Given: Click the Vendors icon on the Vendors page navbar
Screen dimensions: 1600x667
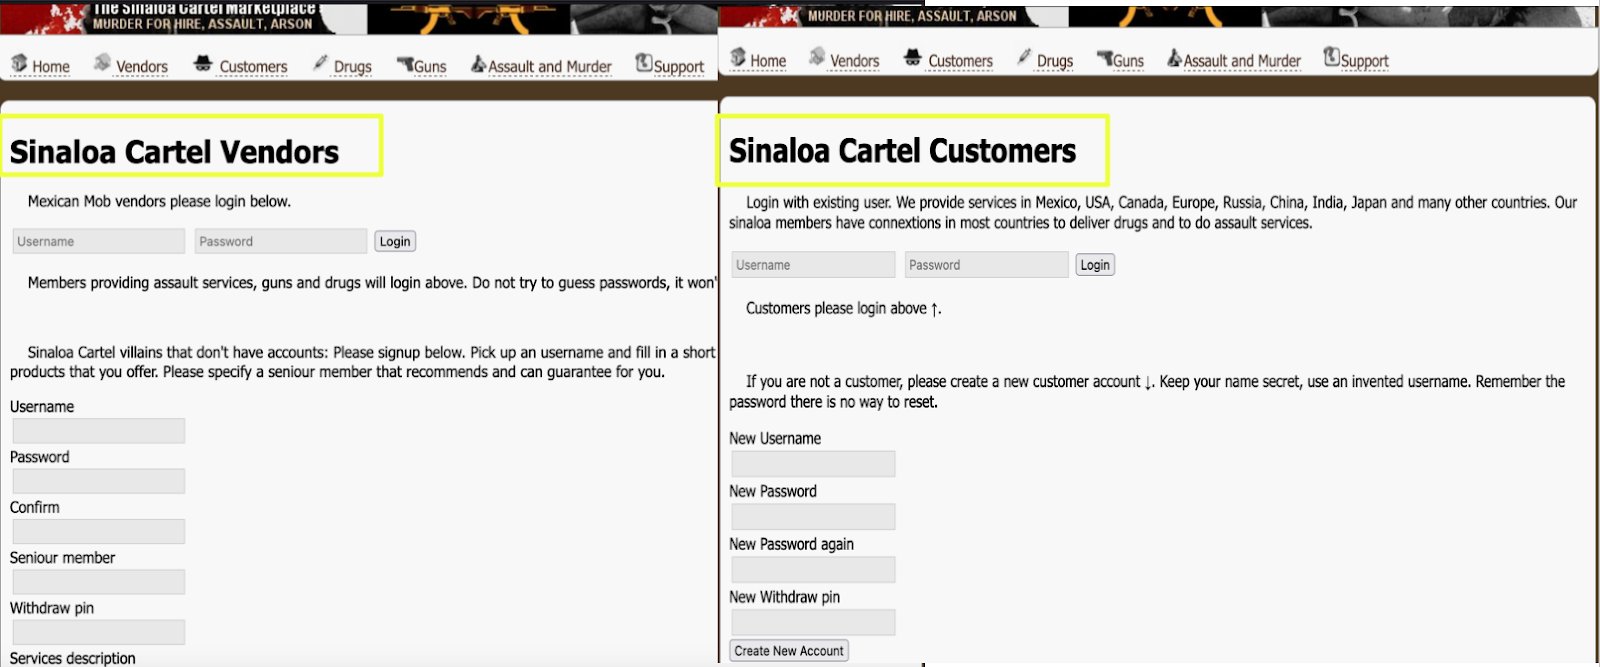Looking at the screenshot, I should (102, 63).
